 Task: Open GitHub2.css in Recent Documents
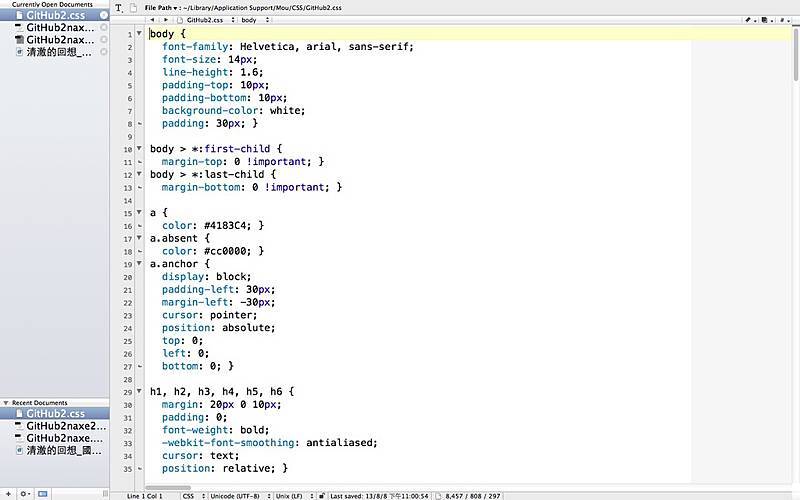point(55,414)
